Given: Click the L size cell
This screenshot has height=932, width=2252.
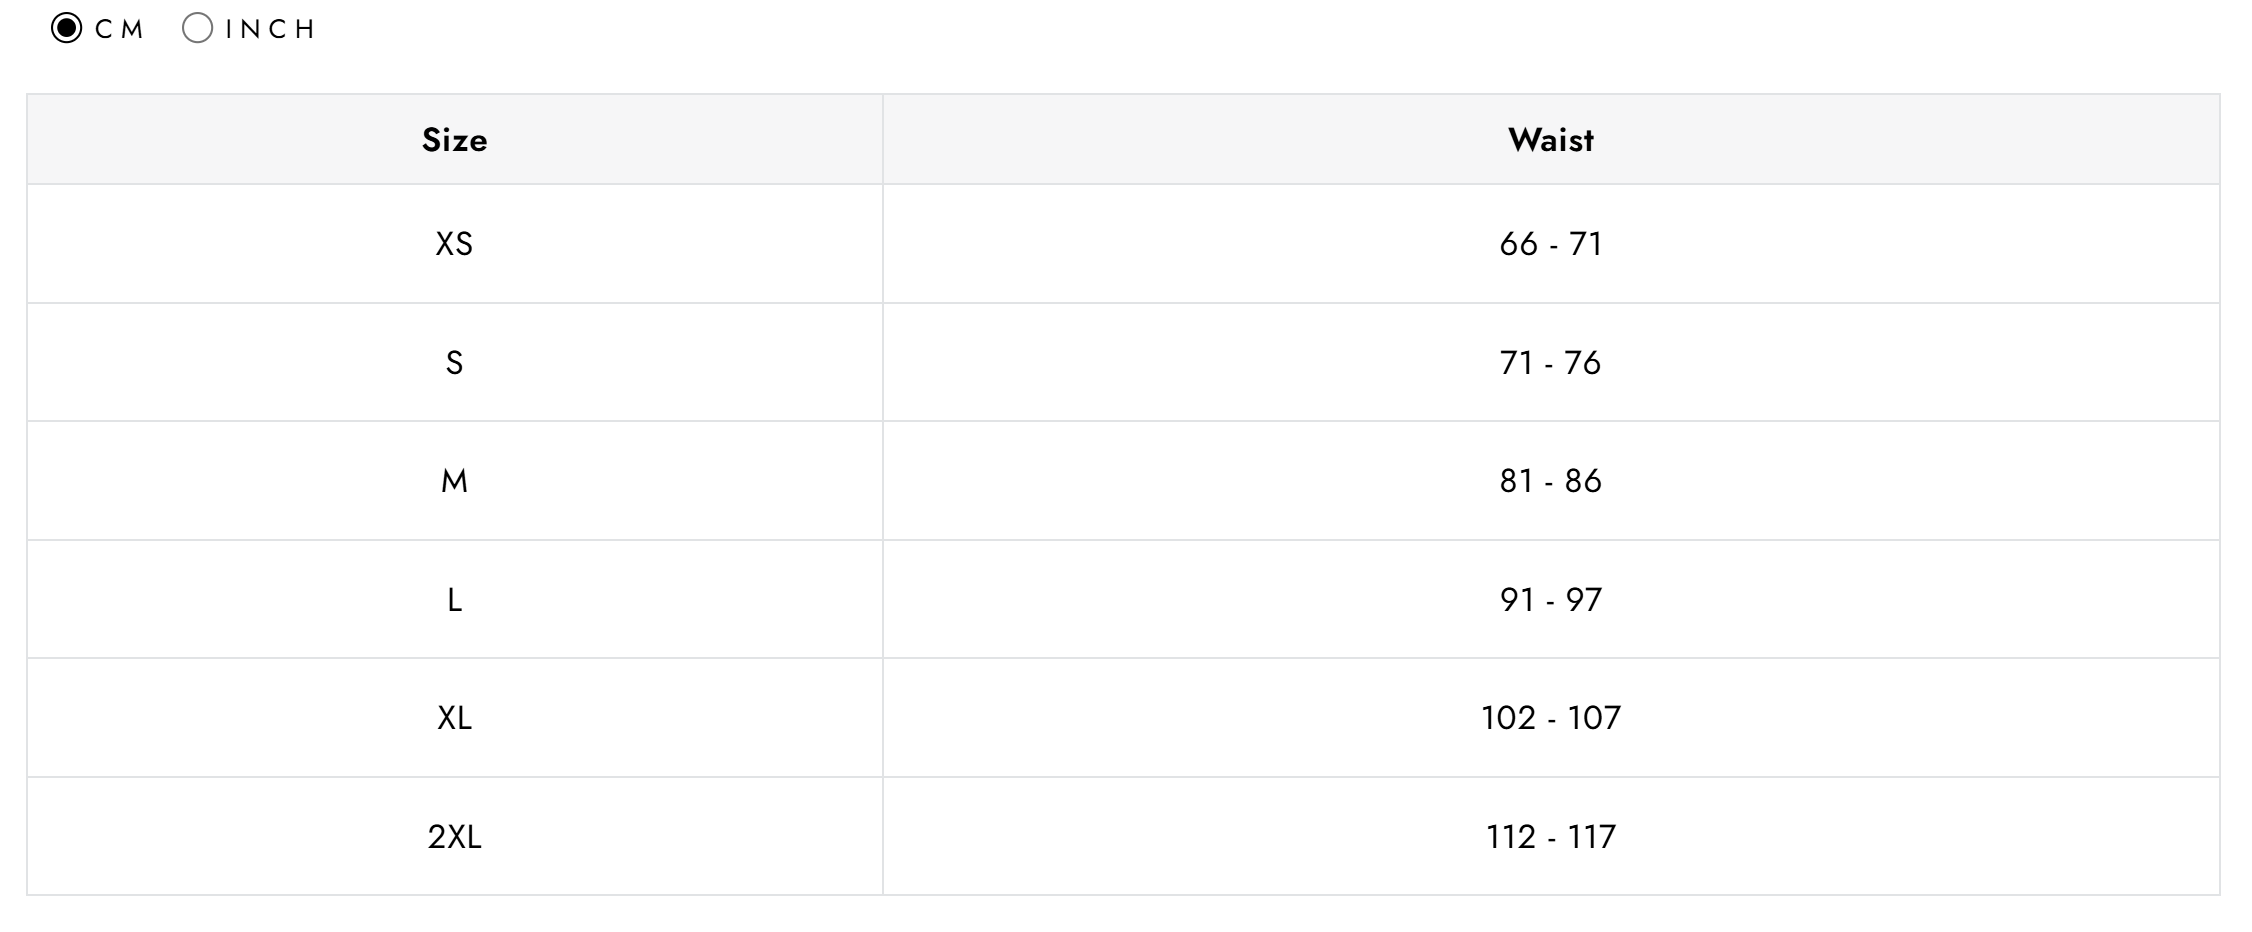Looking at the screenshot, I should [454, 600].
